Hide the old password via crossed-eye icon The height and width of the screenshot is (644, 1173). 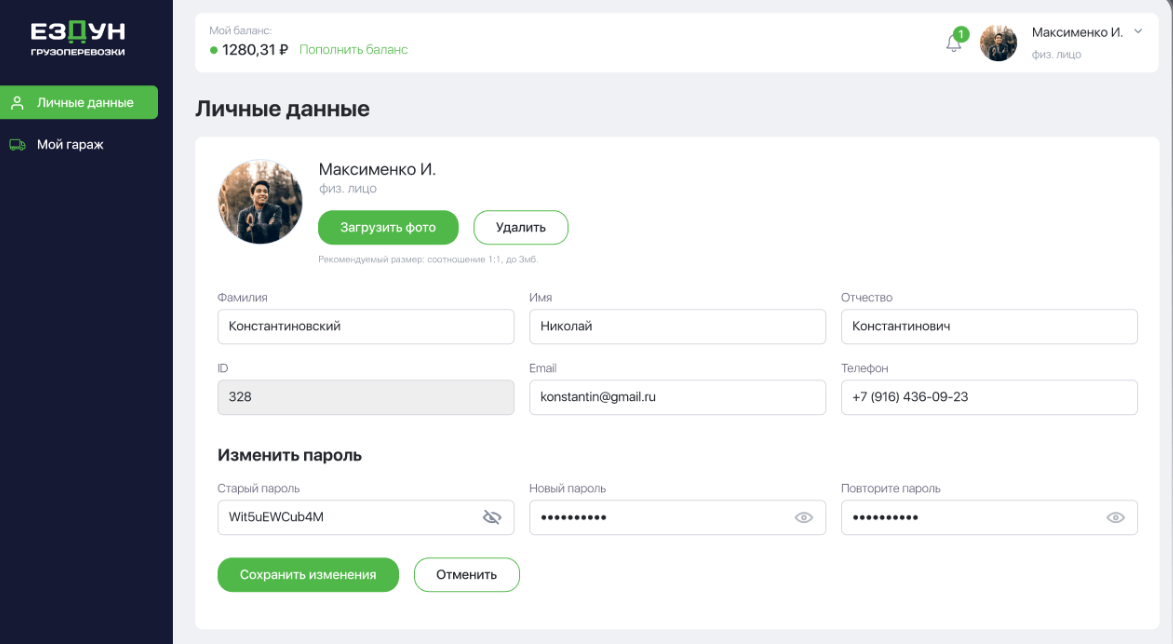tap(491, 517)
